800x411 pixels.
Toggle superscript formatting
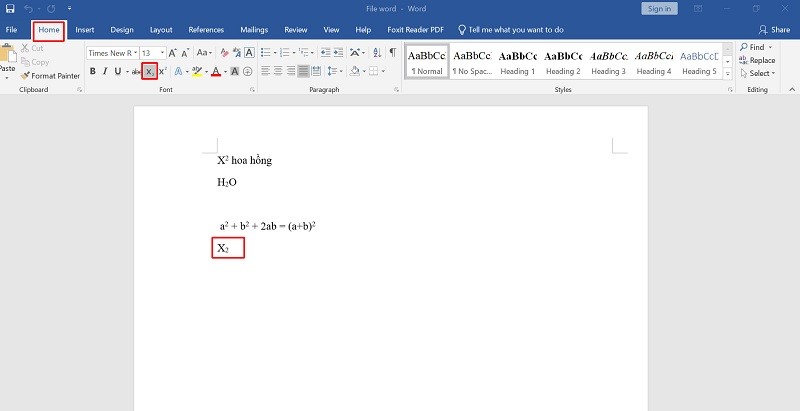pos(163,71)
